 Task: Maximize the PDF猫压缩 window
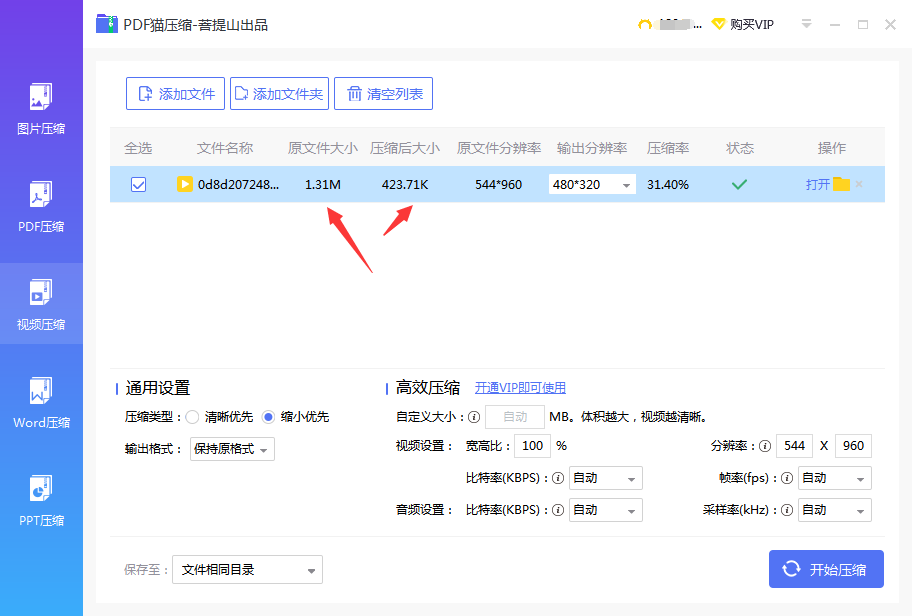[863, 24]
